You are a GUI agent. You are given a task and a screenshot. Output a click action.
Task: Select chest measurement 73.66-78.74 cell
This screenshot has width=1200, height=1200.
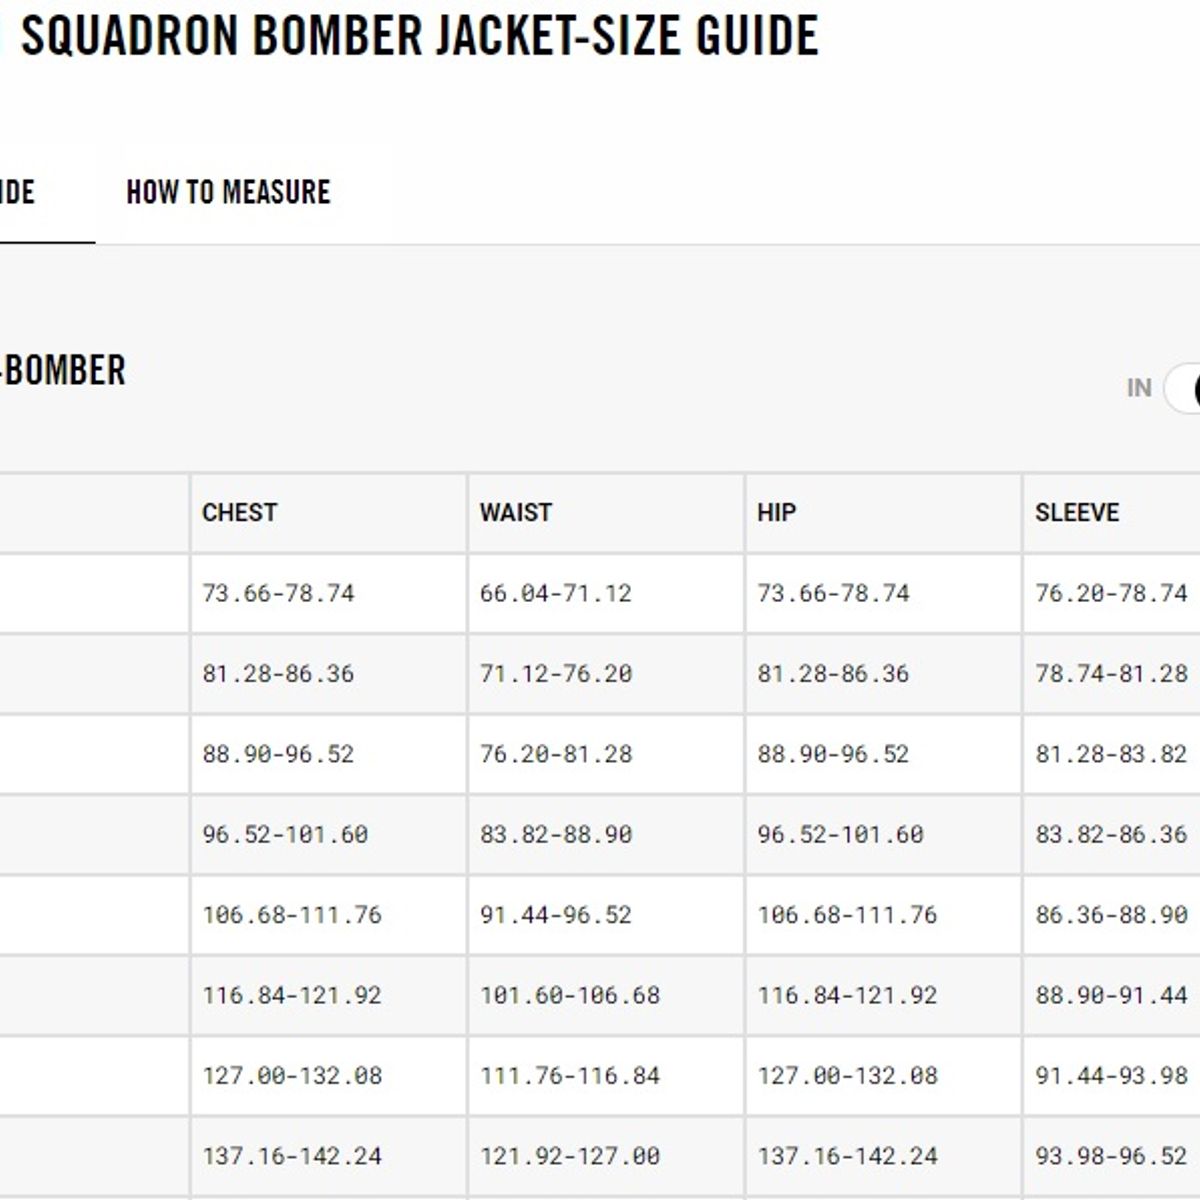279,593
